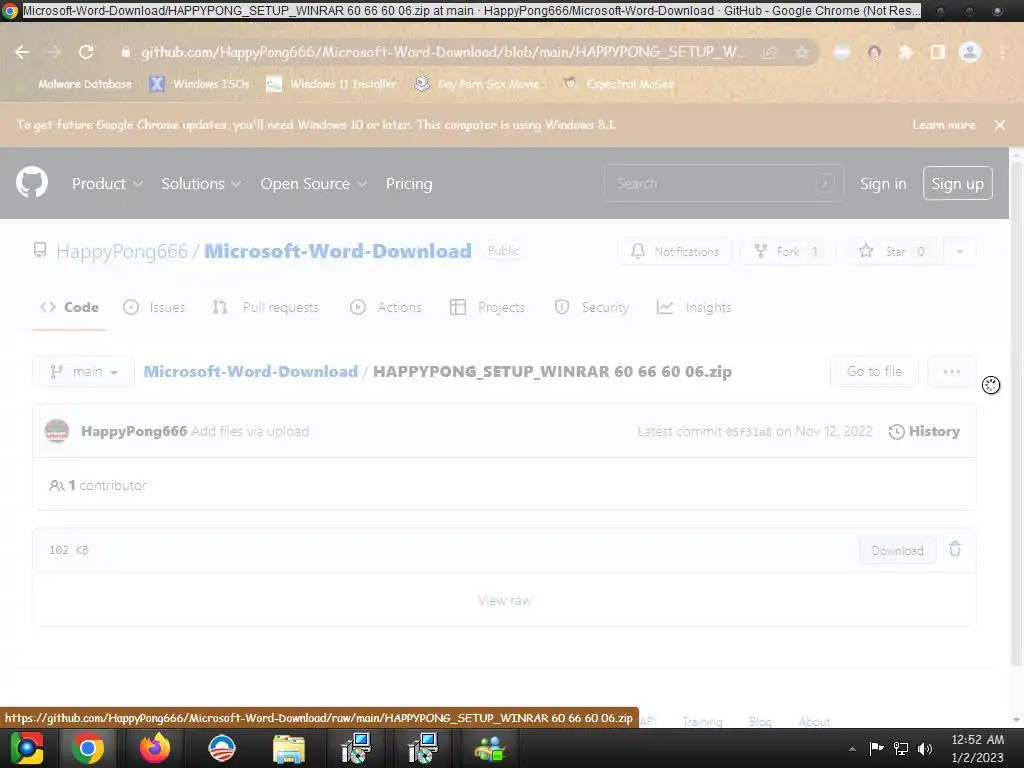The image size is (1024, 768).
Task: Click the Download button
Action: (x=897, y=551)
